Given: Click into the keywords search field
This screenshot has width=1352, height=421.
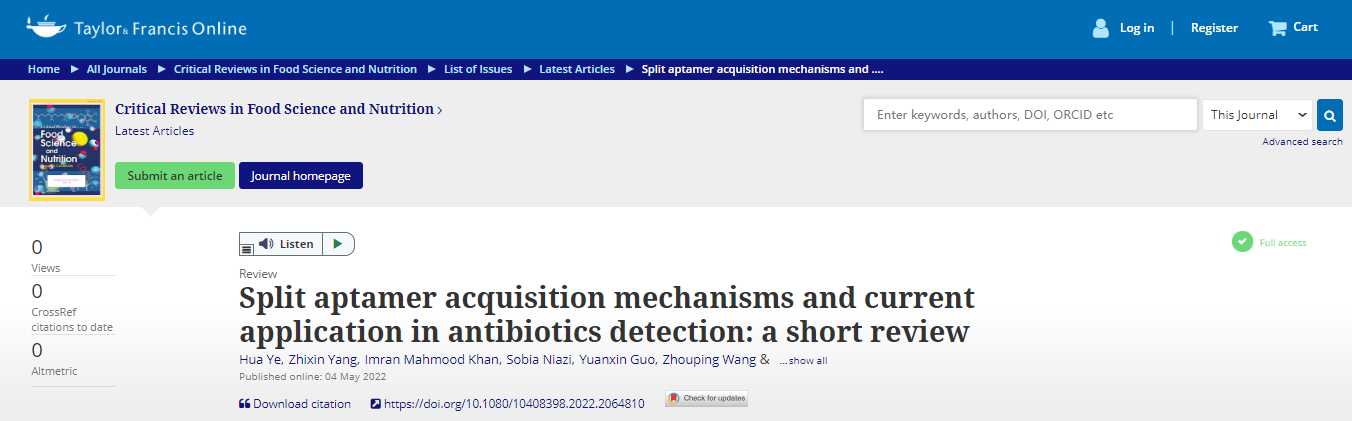Looking at the screenshot, I should (1029, 115).
